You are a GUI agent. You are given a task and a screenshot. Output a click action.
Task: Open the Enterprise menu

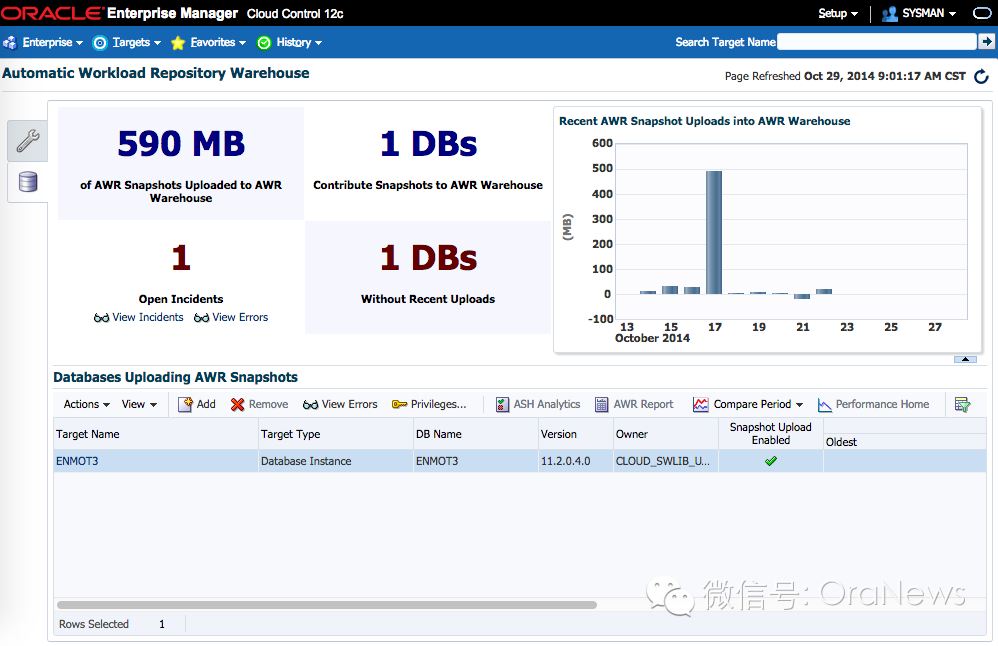[52, 43]
